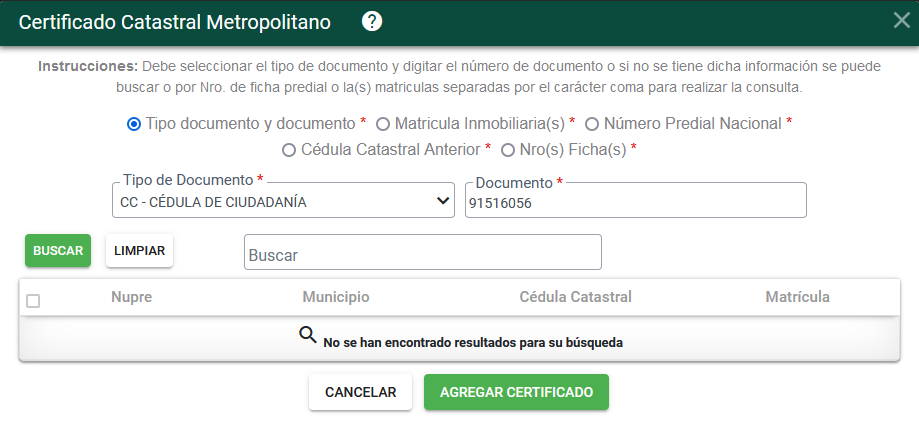Screen dimensions: 919x423
Task: Click AGREGAR CERTIFICADO button
Action: pyautogui.click(x=516, y=392)
